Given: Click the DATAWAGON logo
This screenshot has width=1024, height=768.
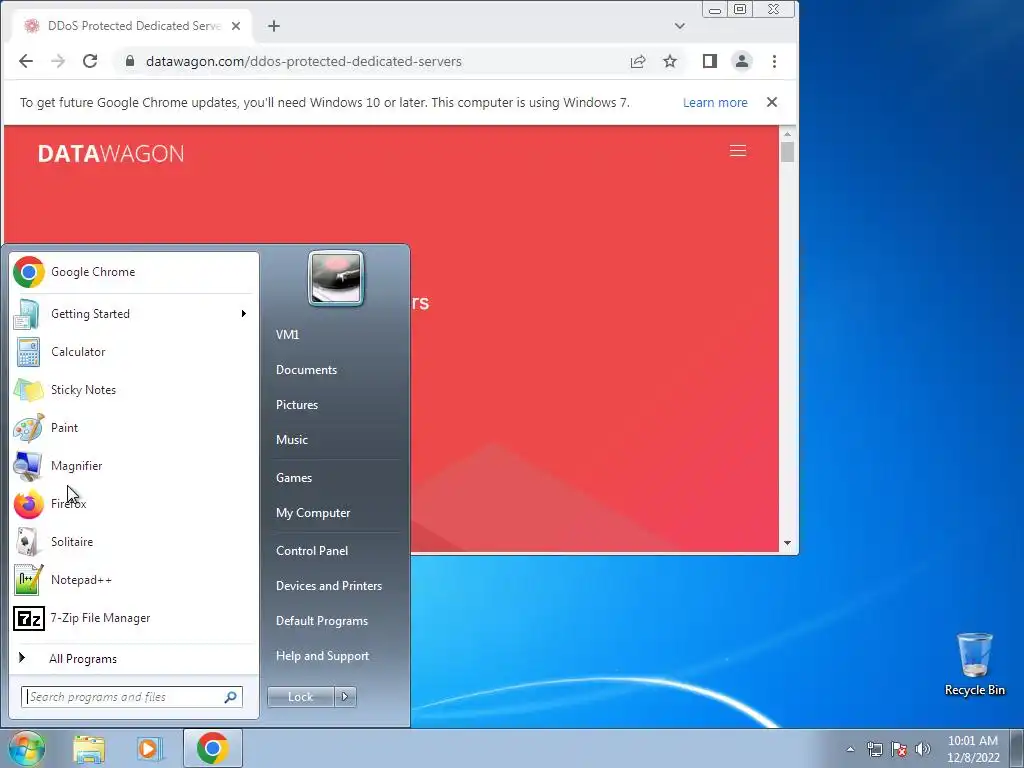Looking at the screenshot, I should (x=111, y=153).
